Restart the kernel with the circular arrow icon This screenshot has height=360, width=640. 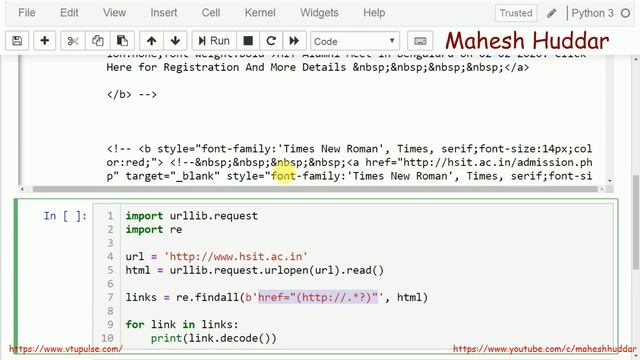coord(271,41)
